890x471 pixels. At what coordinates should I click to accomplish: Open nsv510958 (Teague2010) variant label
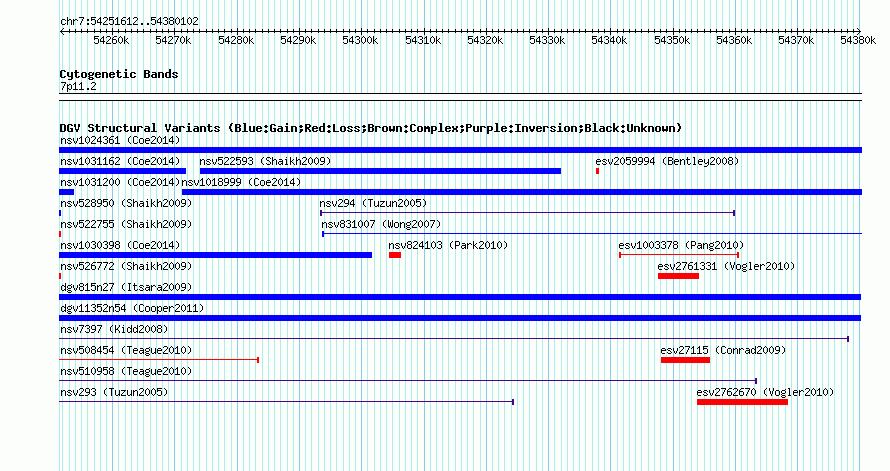coord(126,371)
